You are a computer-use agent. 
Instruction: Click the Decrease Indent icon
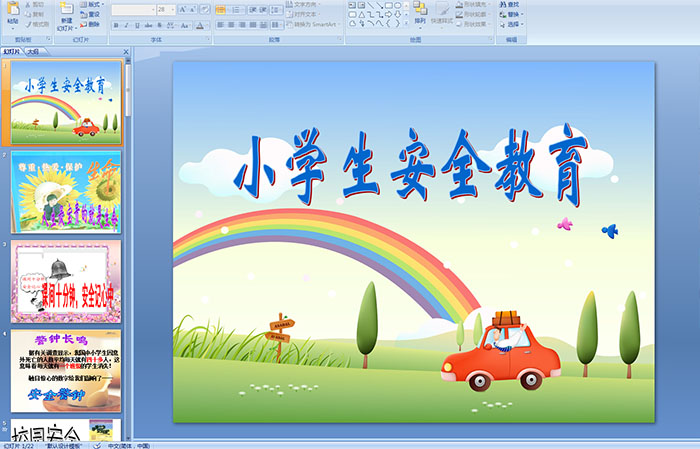pos(253,9)
